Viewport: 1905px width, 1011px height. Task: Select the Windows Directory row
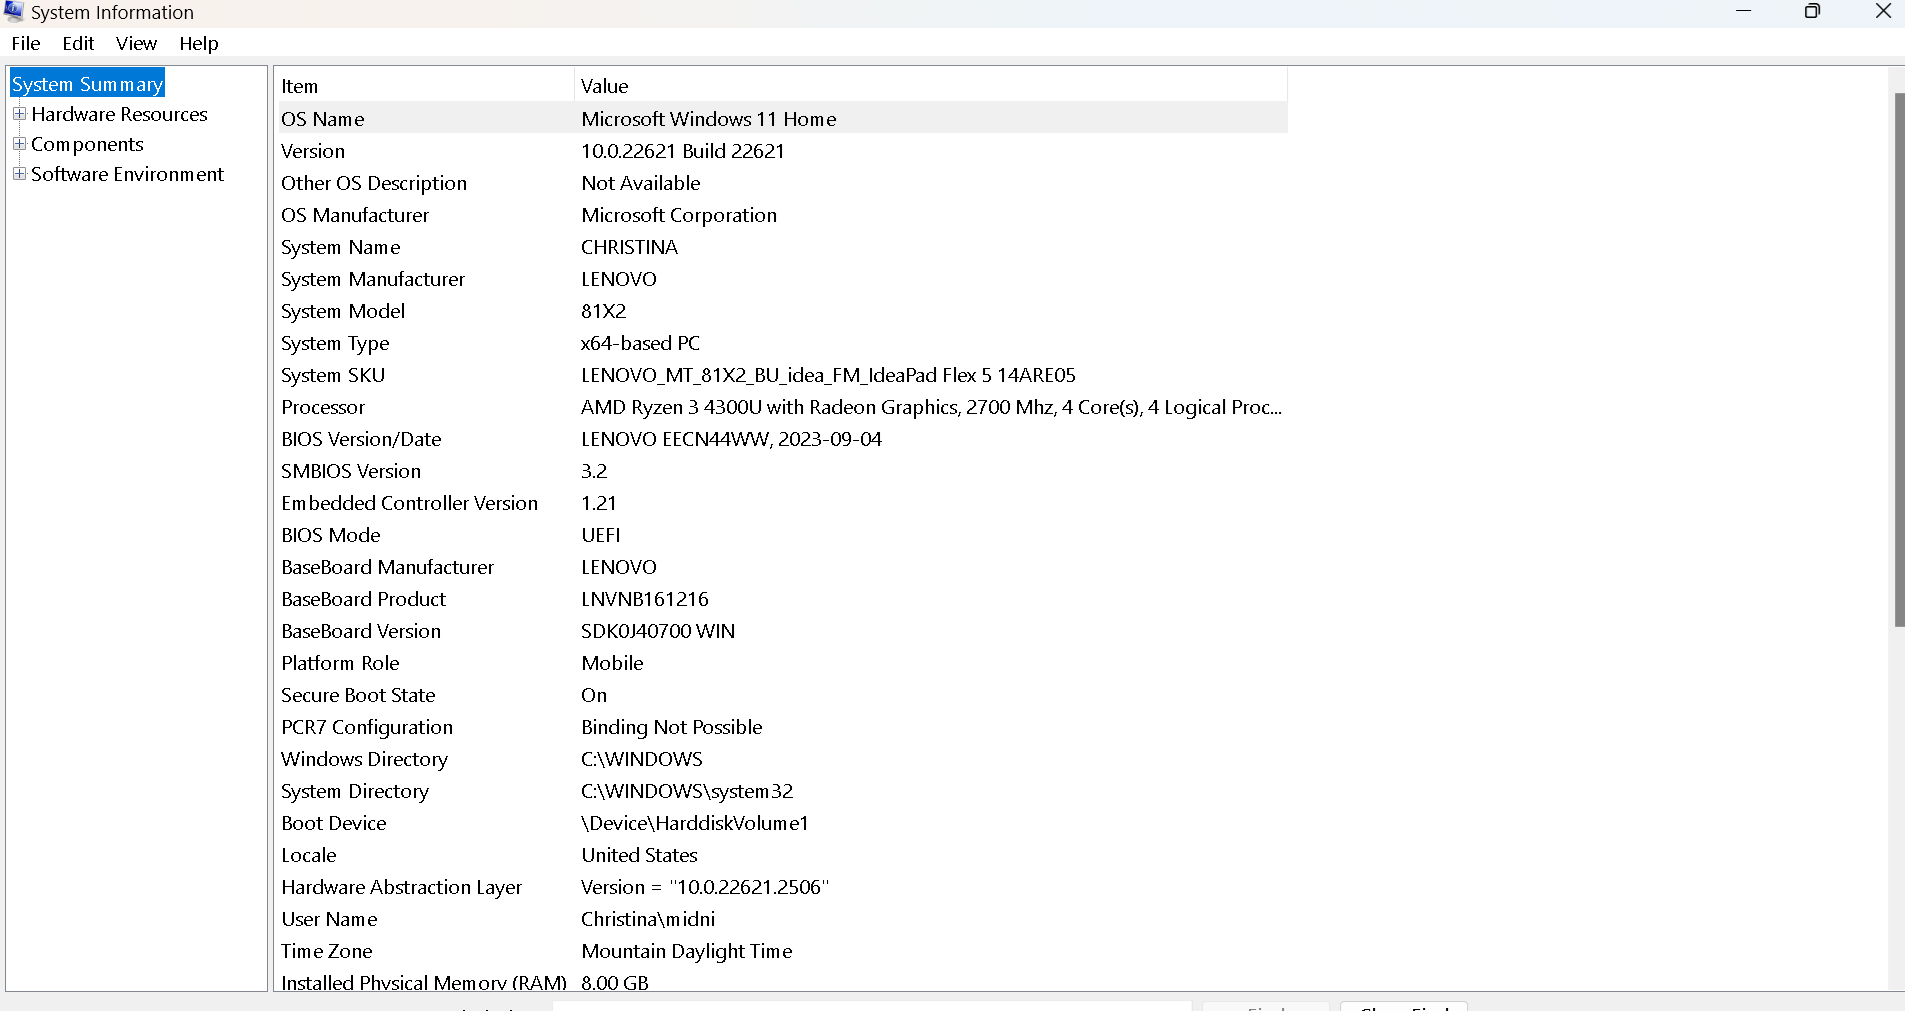(x=781, y=759)
